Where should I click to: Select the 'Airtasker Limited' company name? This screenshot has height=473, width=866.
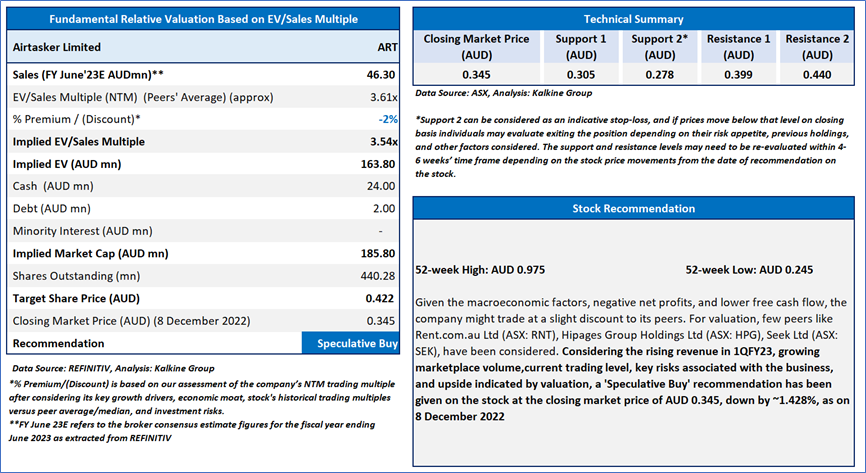(56, 48)
